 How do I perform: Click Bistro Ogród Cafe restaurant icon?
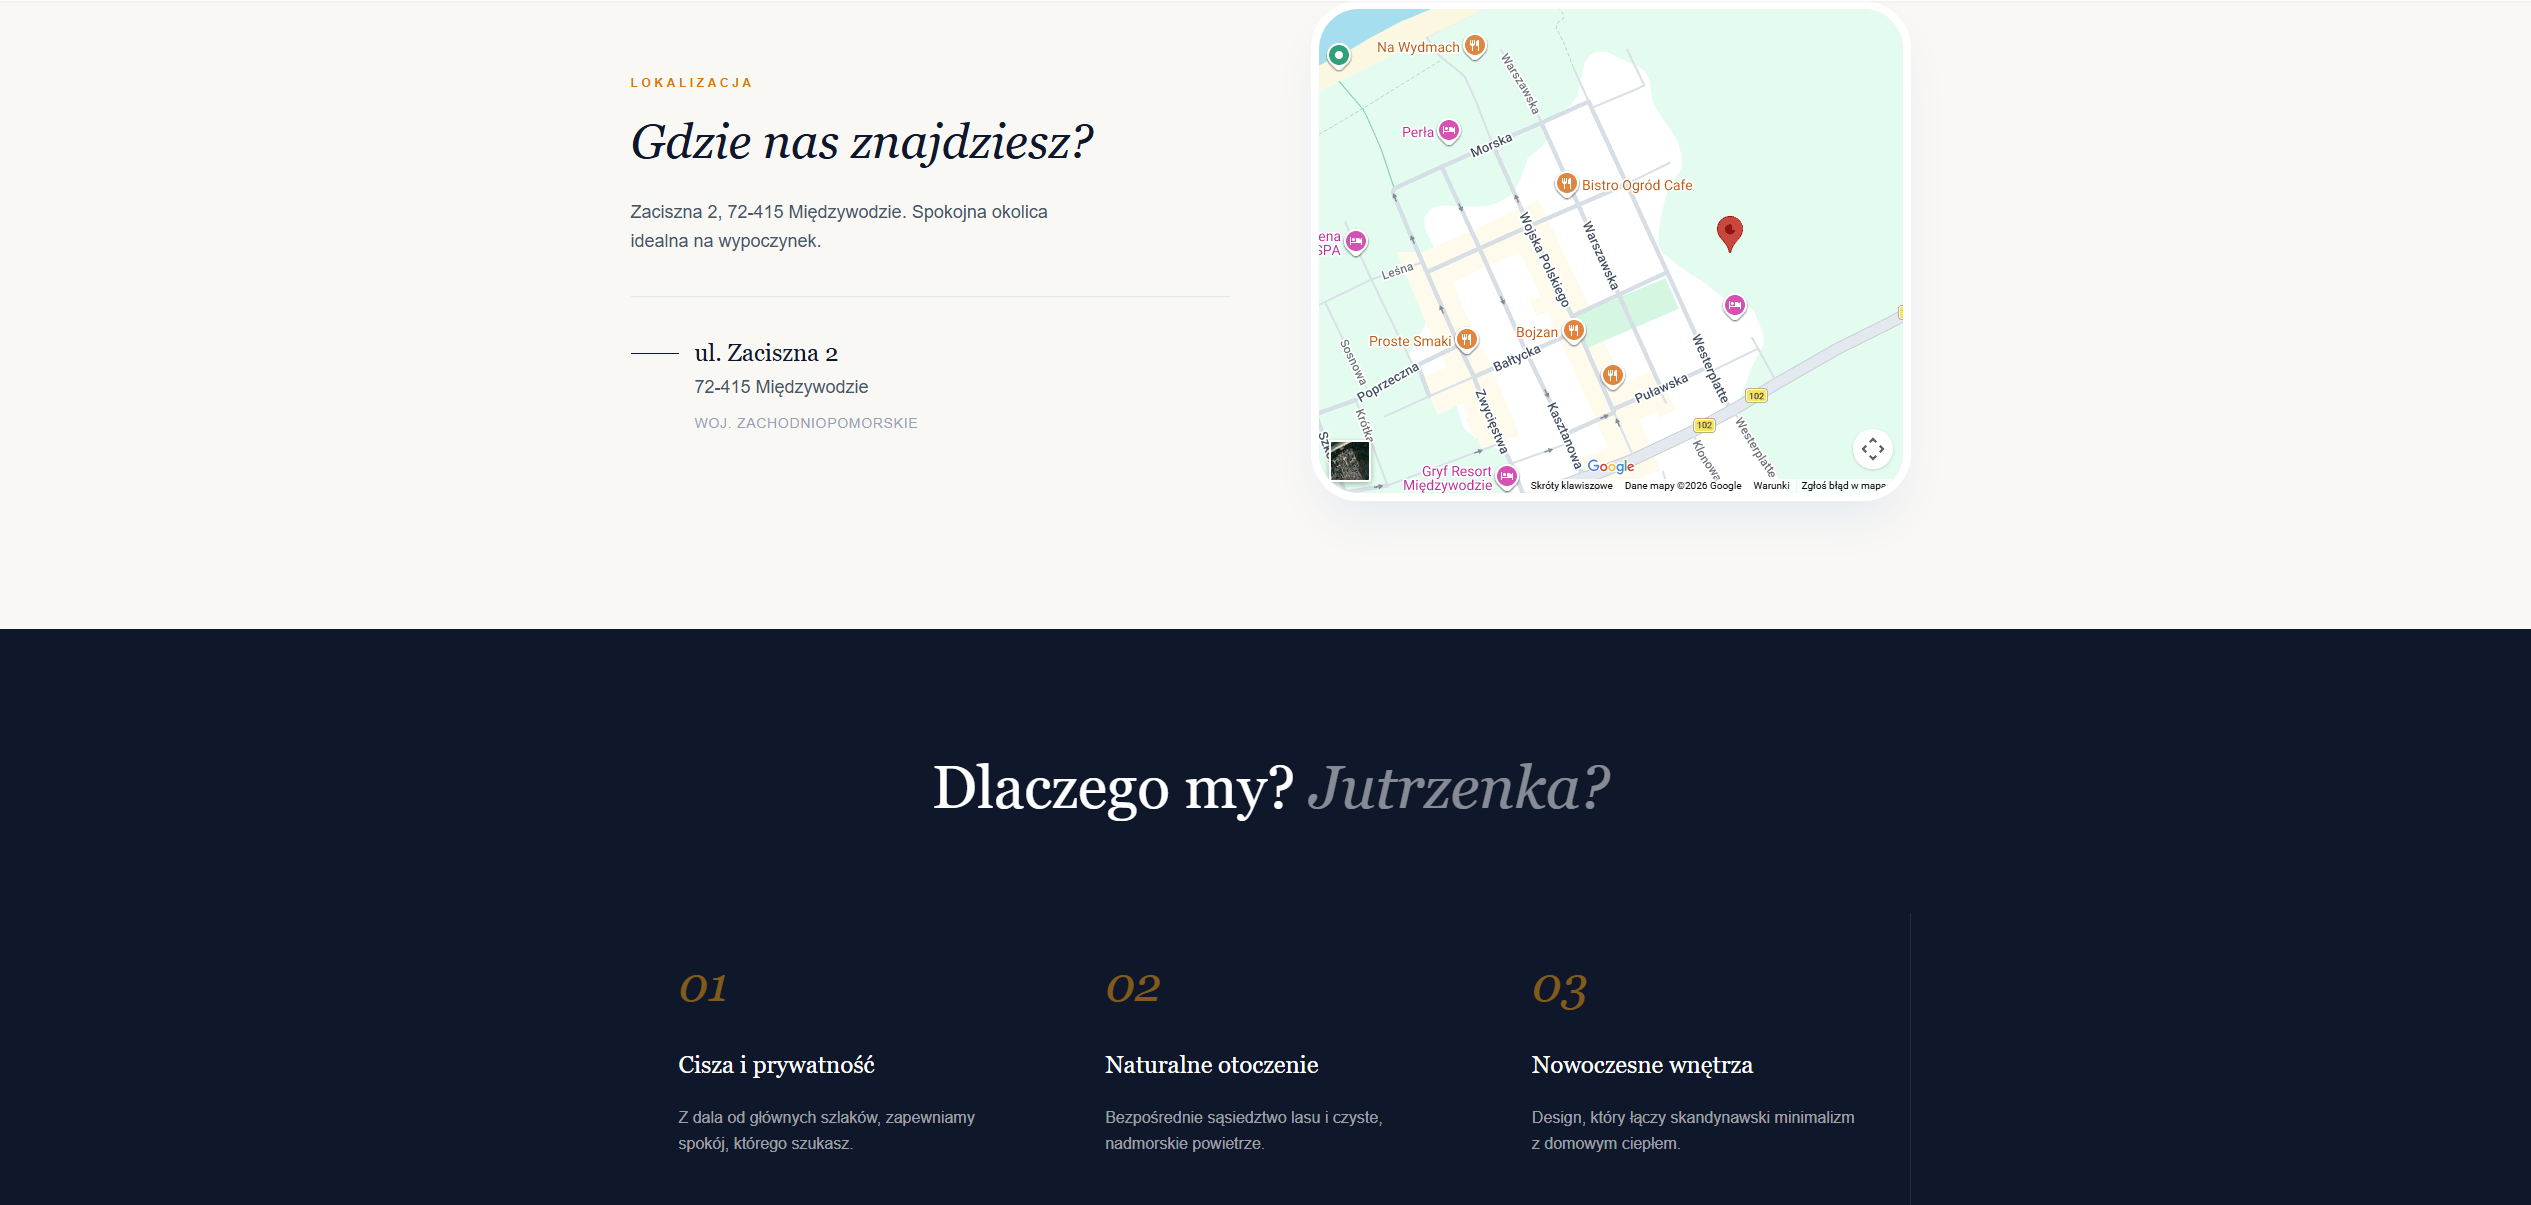point(1566,184)
